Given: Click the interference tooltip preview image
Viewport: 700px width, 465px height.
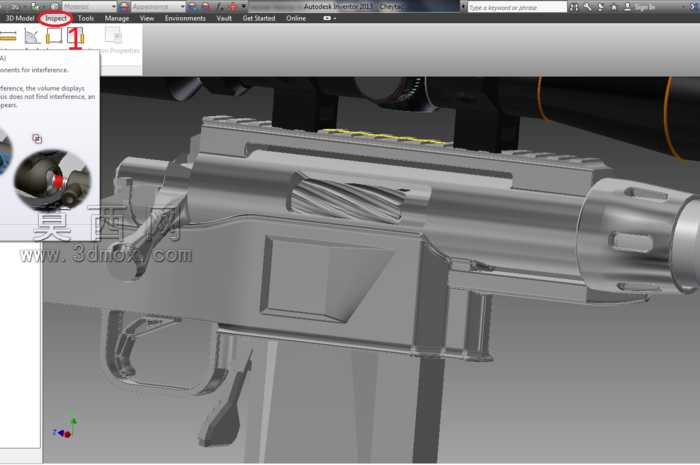Looking at the screenshot, I should pos(53,180).
